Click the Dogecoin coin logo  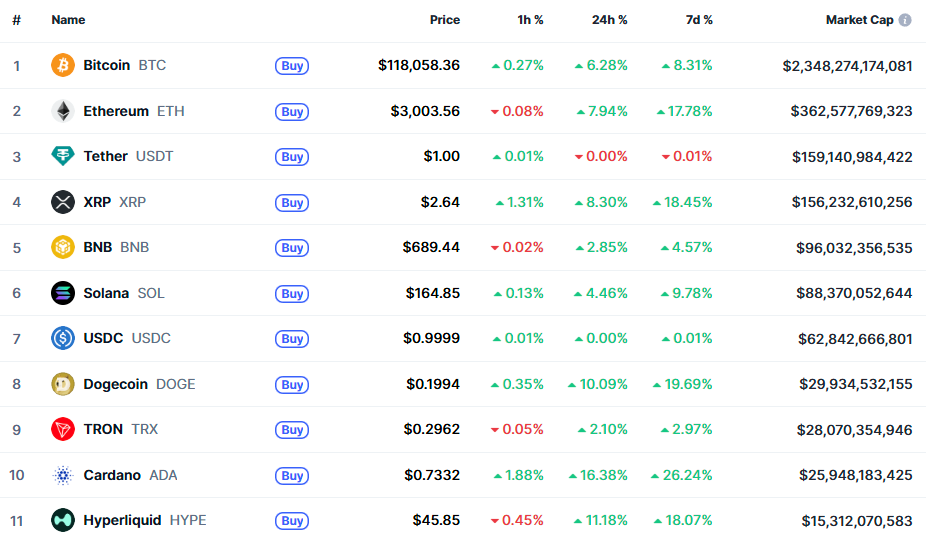pos(63,384)
